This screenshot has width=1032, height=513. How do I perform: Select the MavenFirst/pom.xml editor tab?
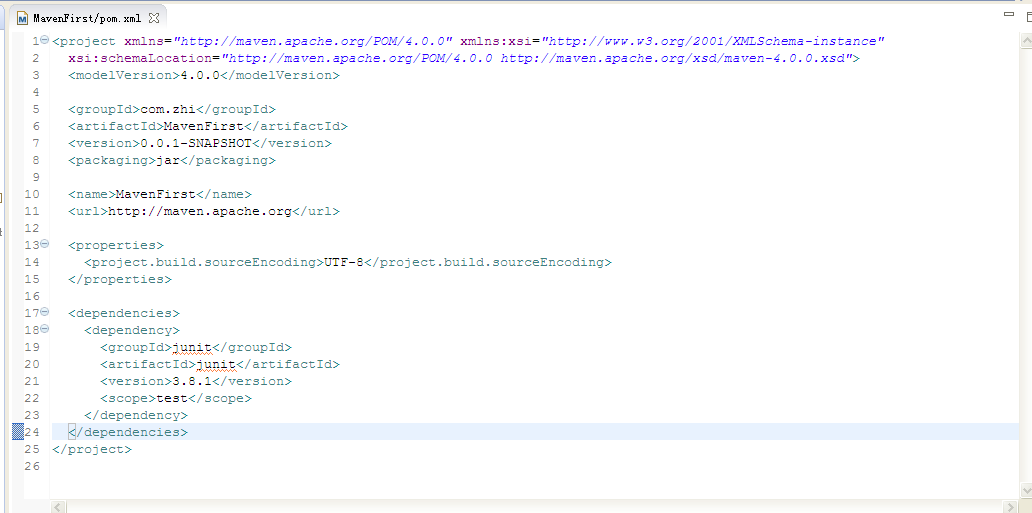(x=88, y=18)
